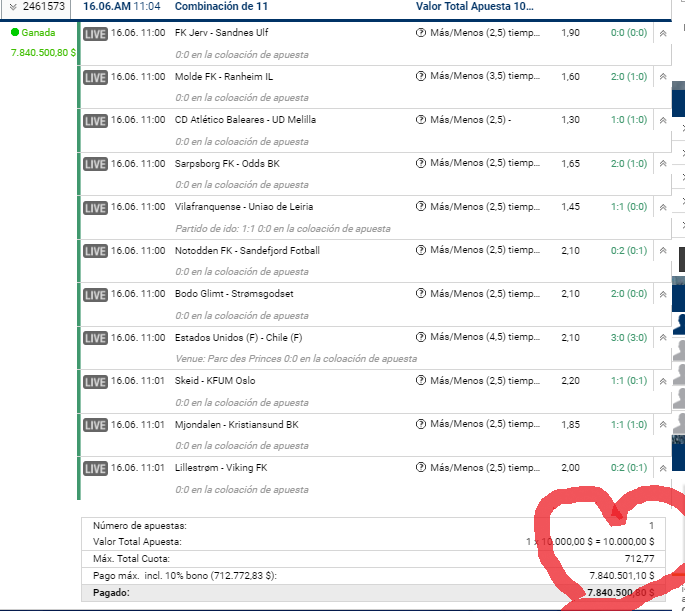Collapse the Sarpsborg FK - Odds BK row
Image resolution: width=685 pixels, height=611 pixels.
[x=663, y=163]
